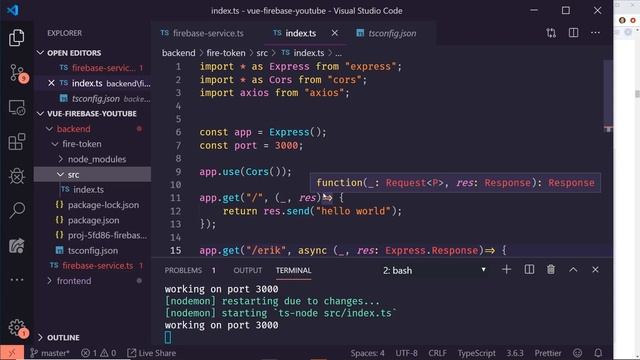
Task: Change line endings via CRLF
Action: [x=437, y=353]
